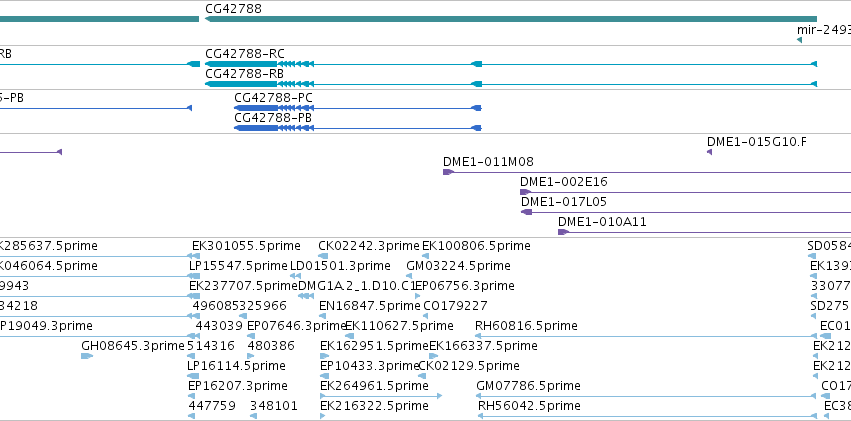Click the 447759 arrow glyph

tap(192, 416)
